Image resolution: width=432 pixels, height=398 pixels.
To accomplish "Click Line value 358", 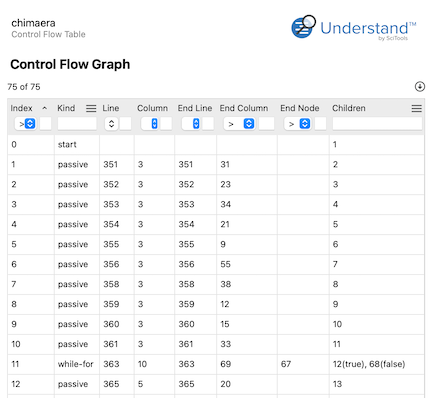I will [x=111, y=284].
